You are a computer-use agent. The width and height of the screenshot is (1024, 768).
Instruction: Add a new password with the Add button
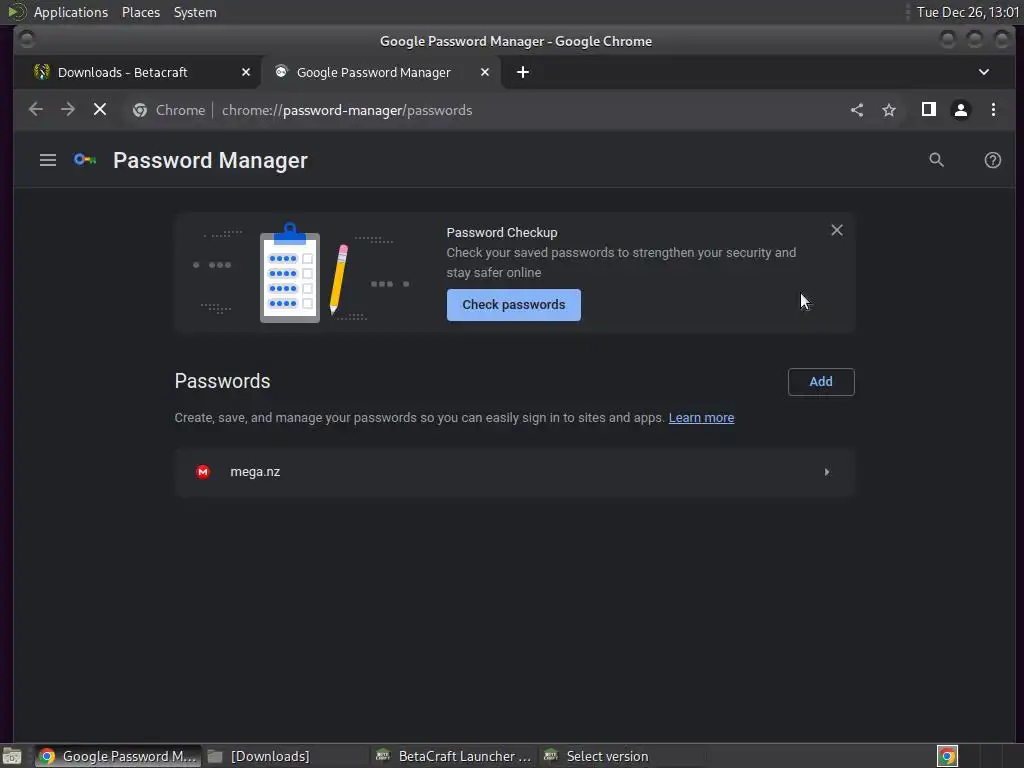(x=821, y=382)
